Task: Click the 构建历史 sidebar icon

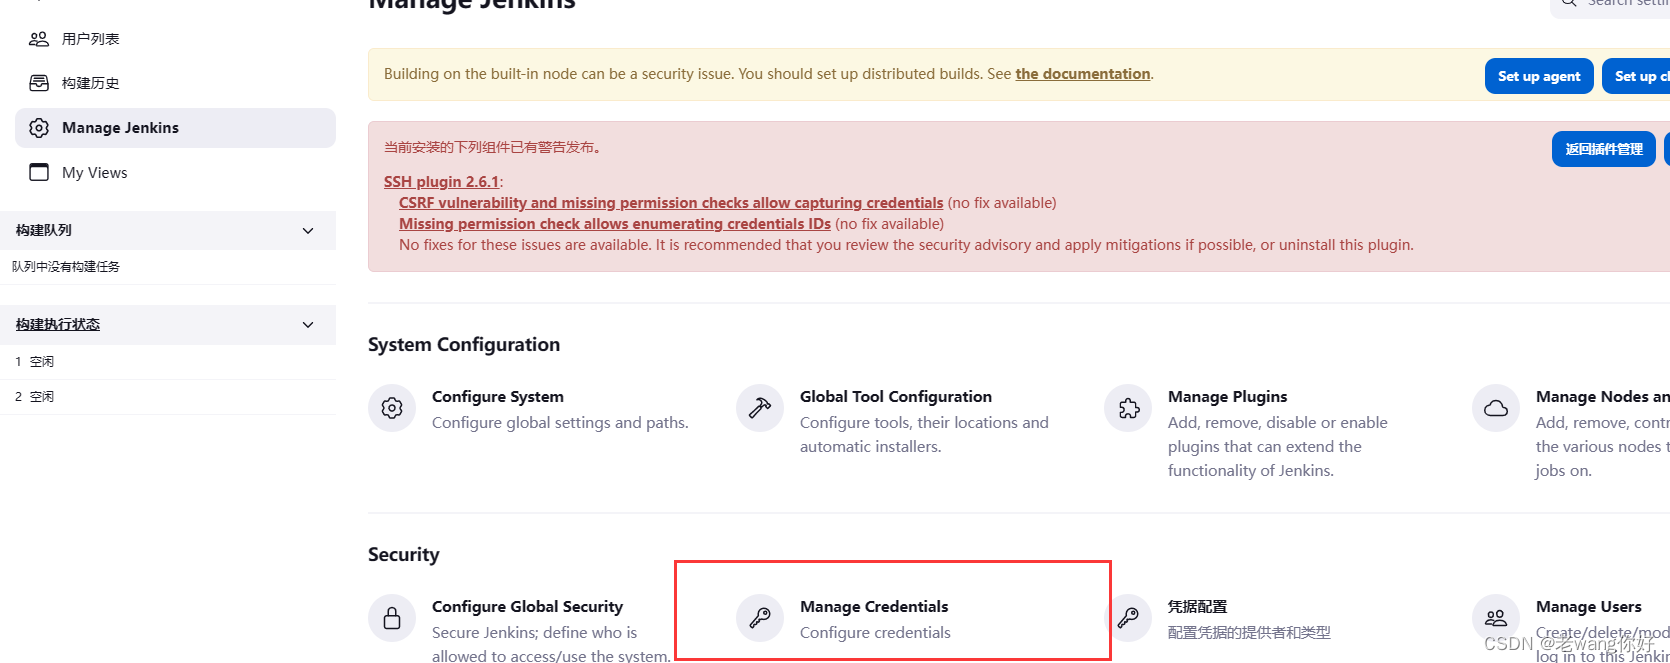Action: click(x=39, y=83)
